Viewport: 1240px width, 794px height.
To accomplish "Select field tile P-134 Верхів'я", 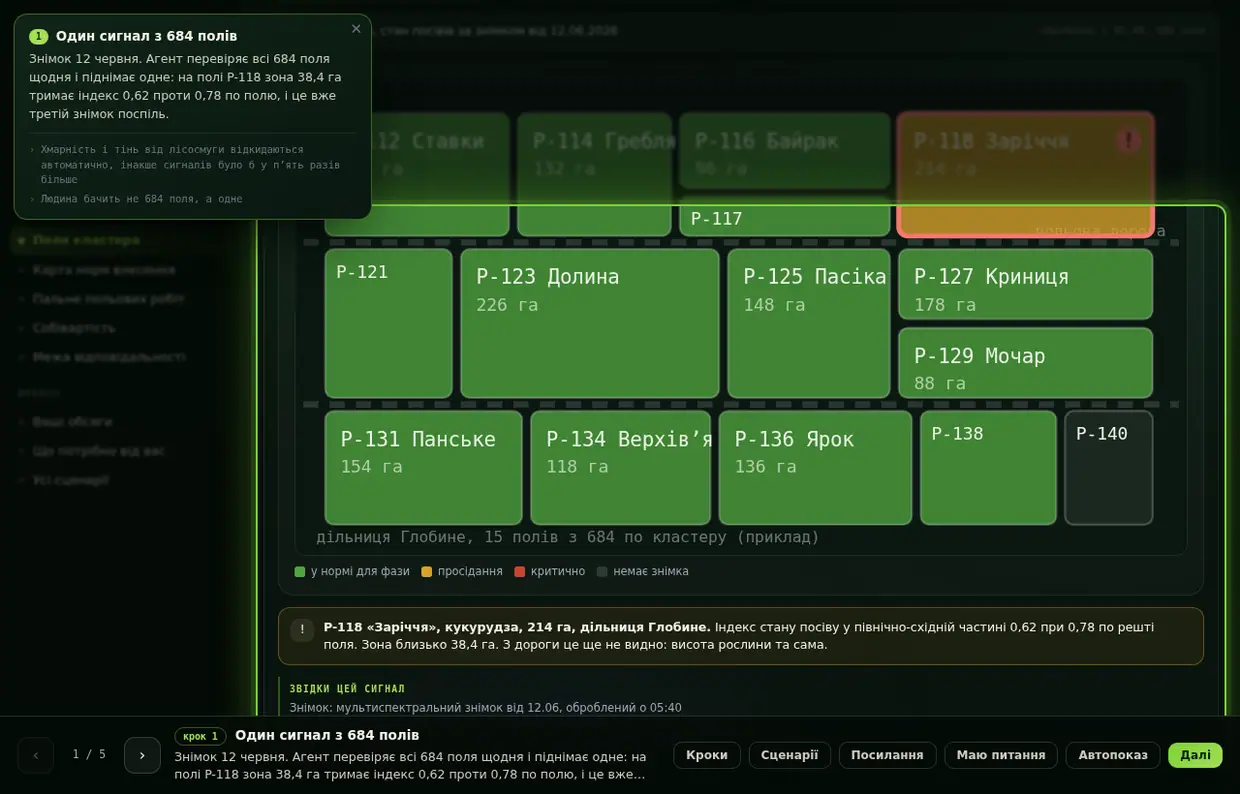I will tap(621, 468).
